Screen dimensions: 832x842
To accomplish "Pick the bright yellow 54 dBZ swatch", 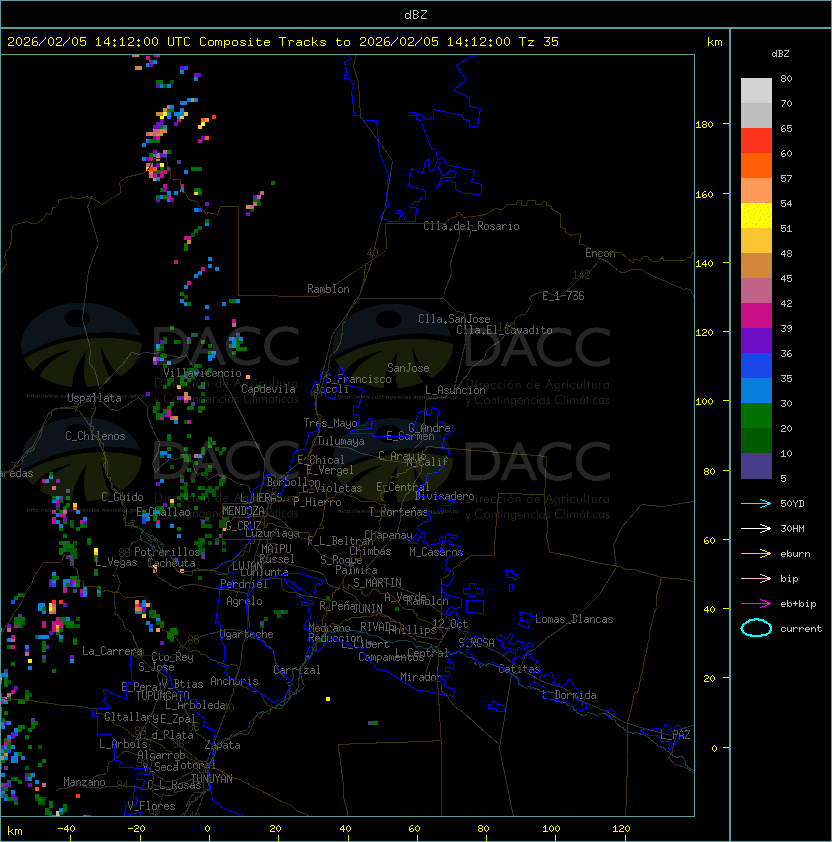I will pyautogui.click(x=756, y=216).
